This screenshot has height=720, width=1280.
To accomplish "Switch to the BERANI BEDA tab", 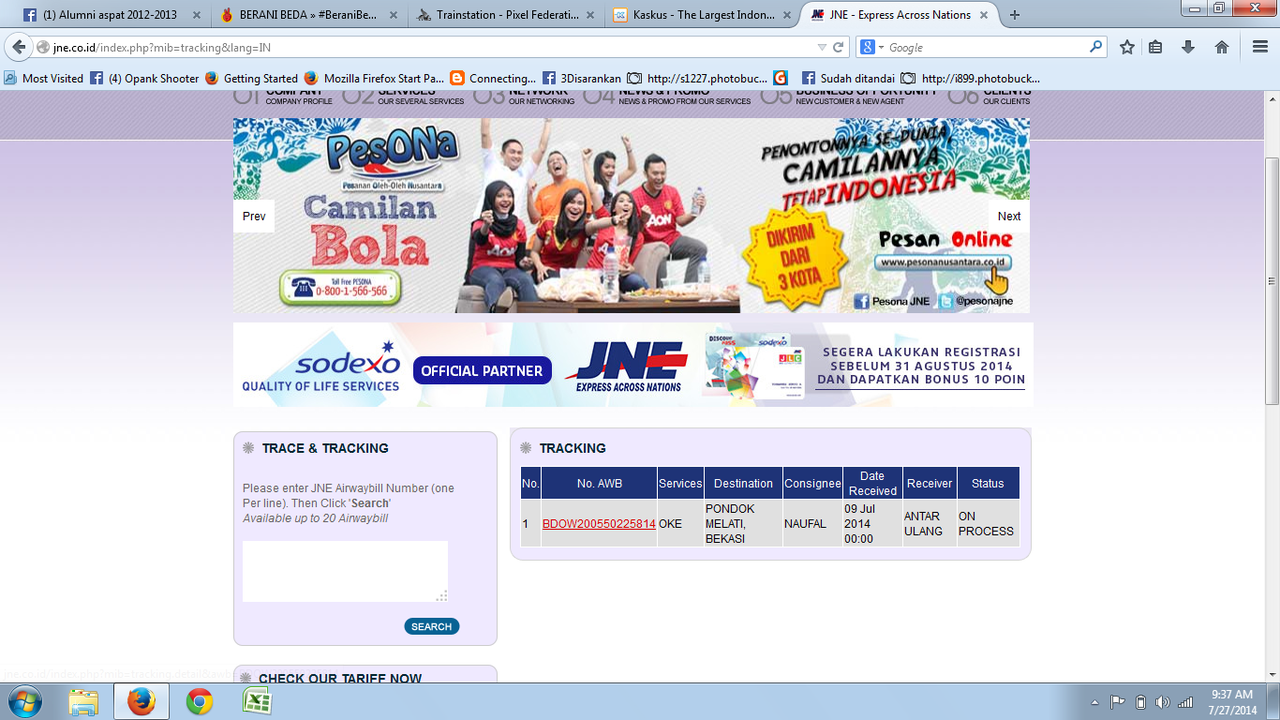I will [308, 15].
